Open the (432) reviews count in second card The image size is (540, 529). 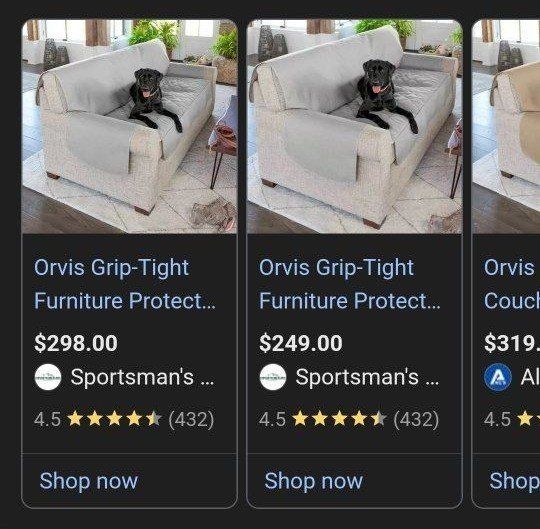416,419
